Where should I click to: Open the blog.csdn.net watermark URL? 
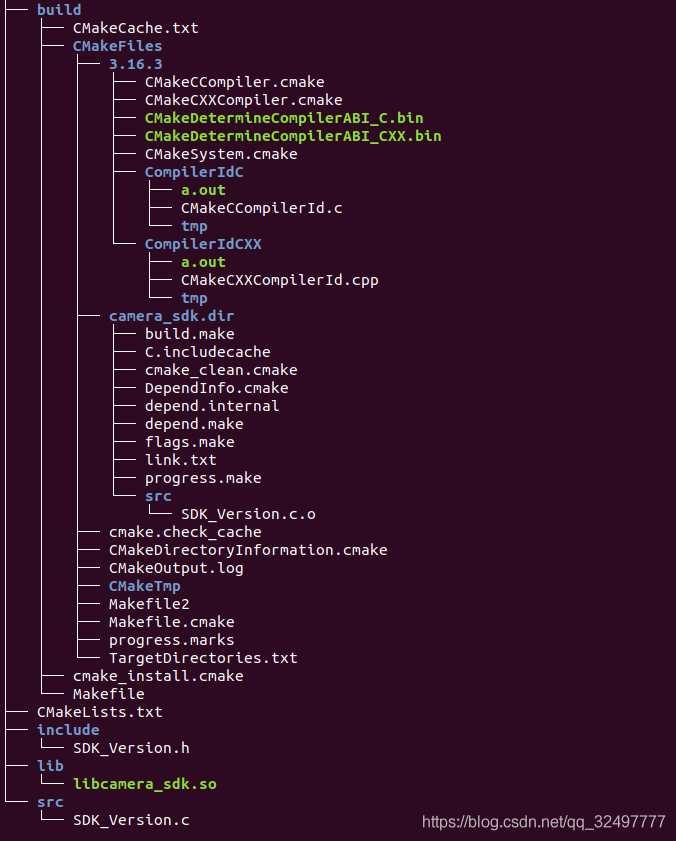click(x=543, y=822)
